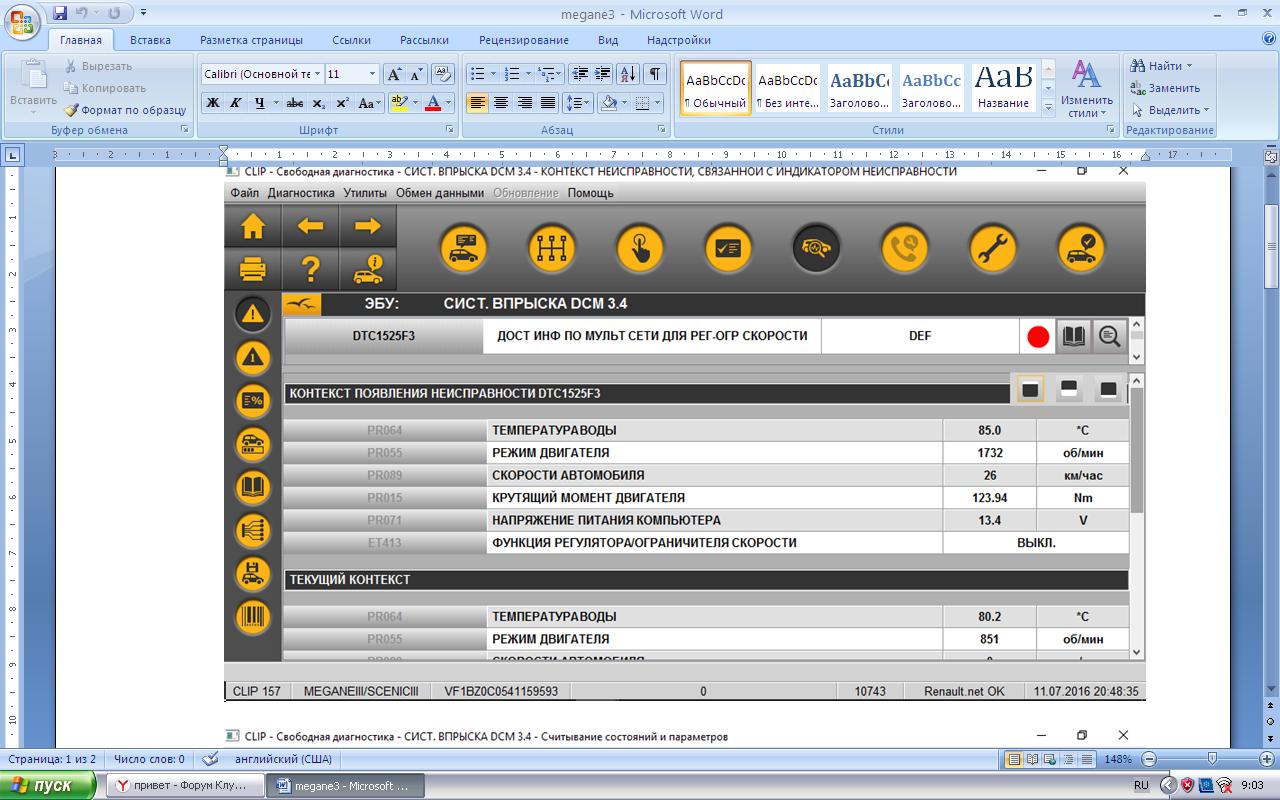Center align the text
This screenshot has height=800, width=1280.
click(501, 103)
